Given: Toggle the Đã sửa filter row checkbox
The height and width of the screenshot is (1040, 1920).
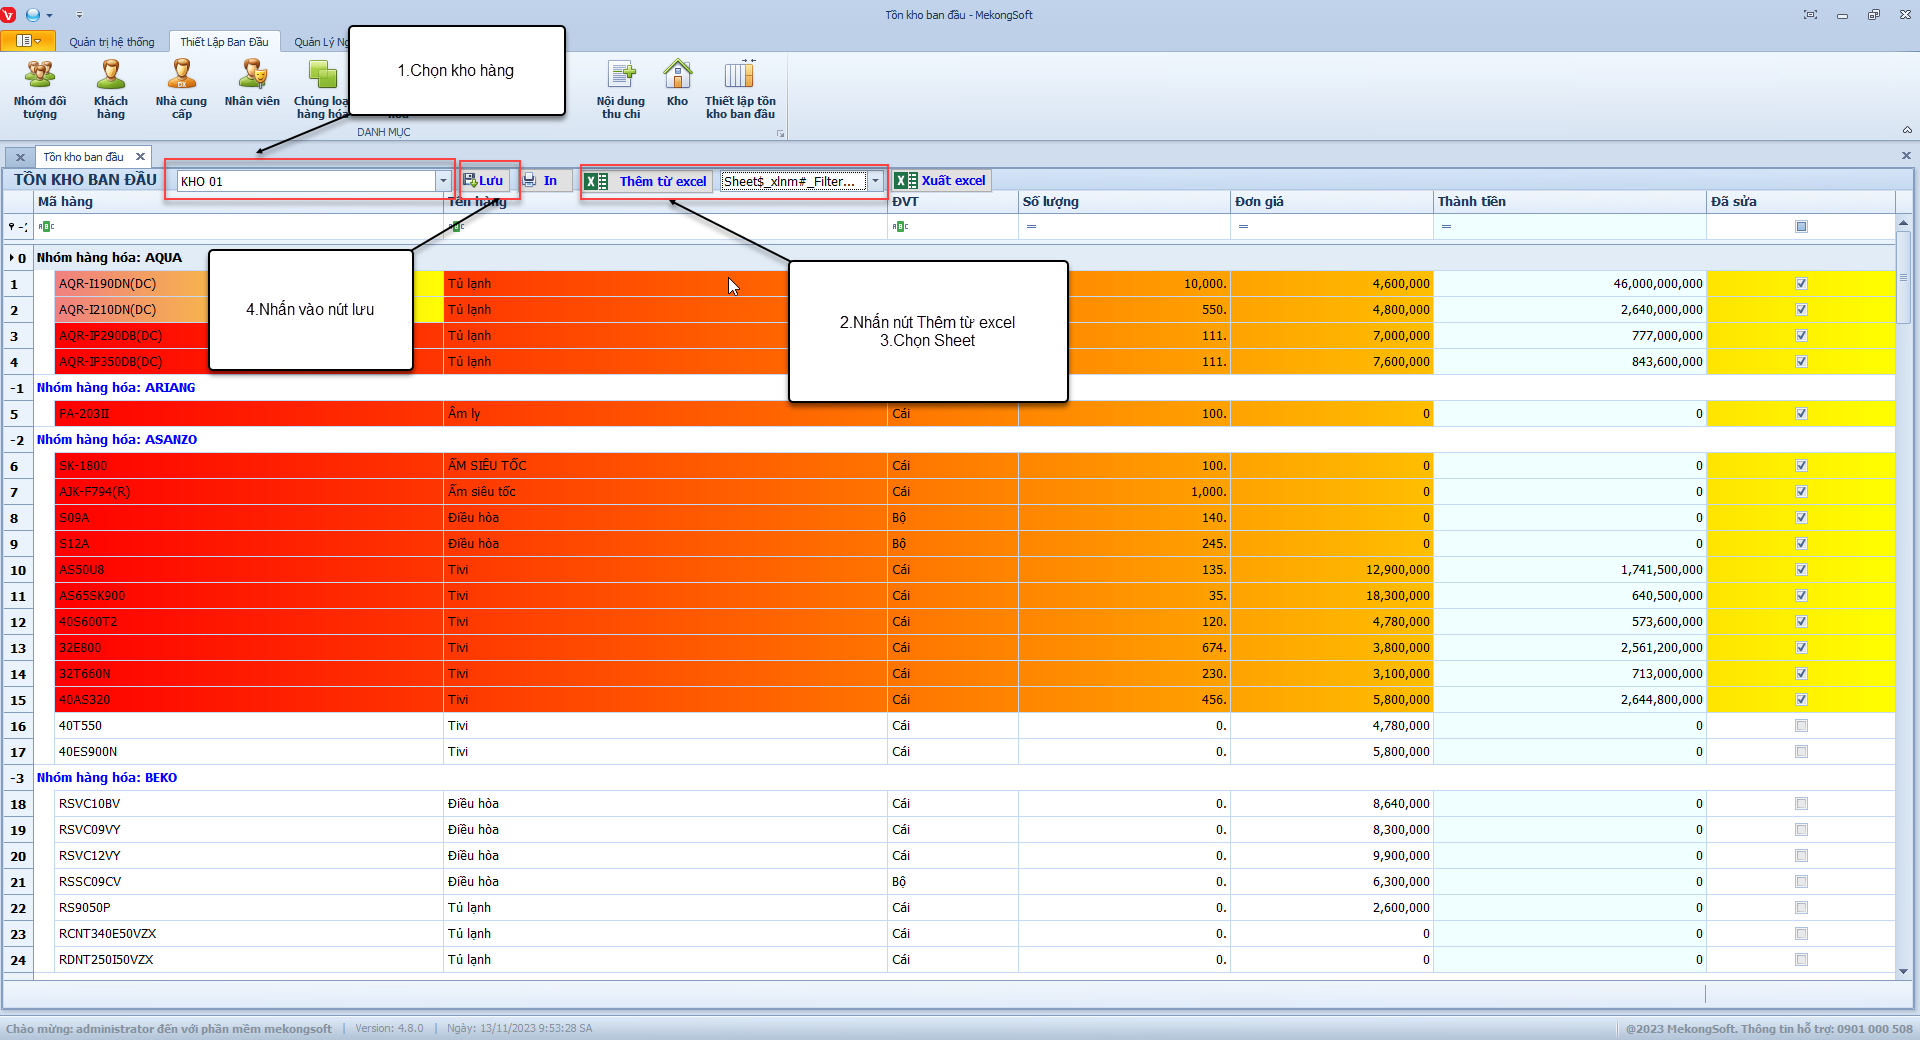Looking at the screenshot, I should click(1801, 227).
